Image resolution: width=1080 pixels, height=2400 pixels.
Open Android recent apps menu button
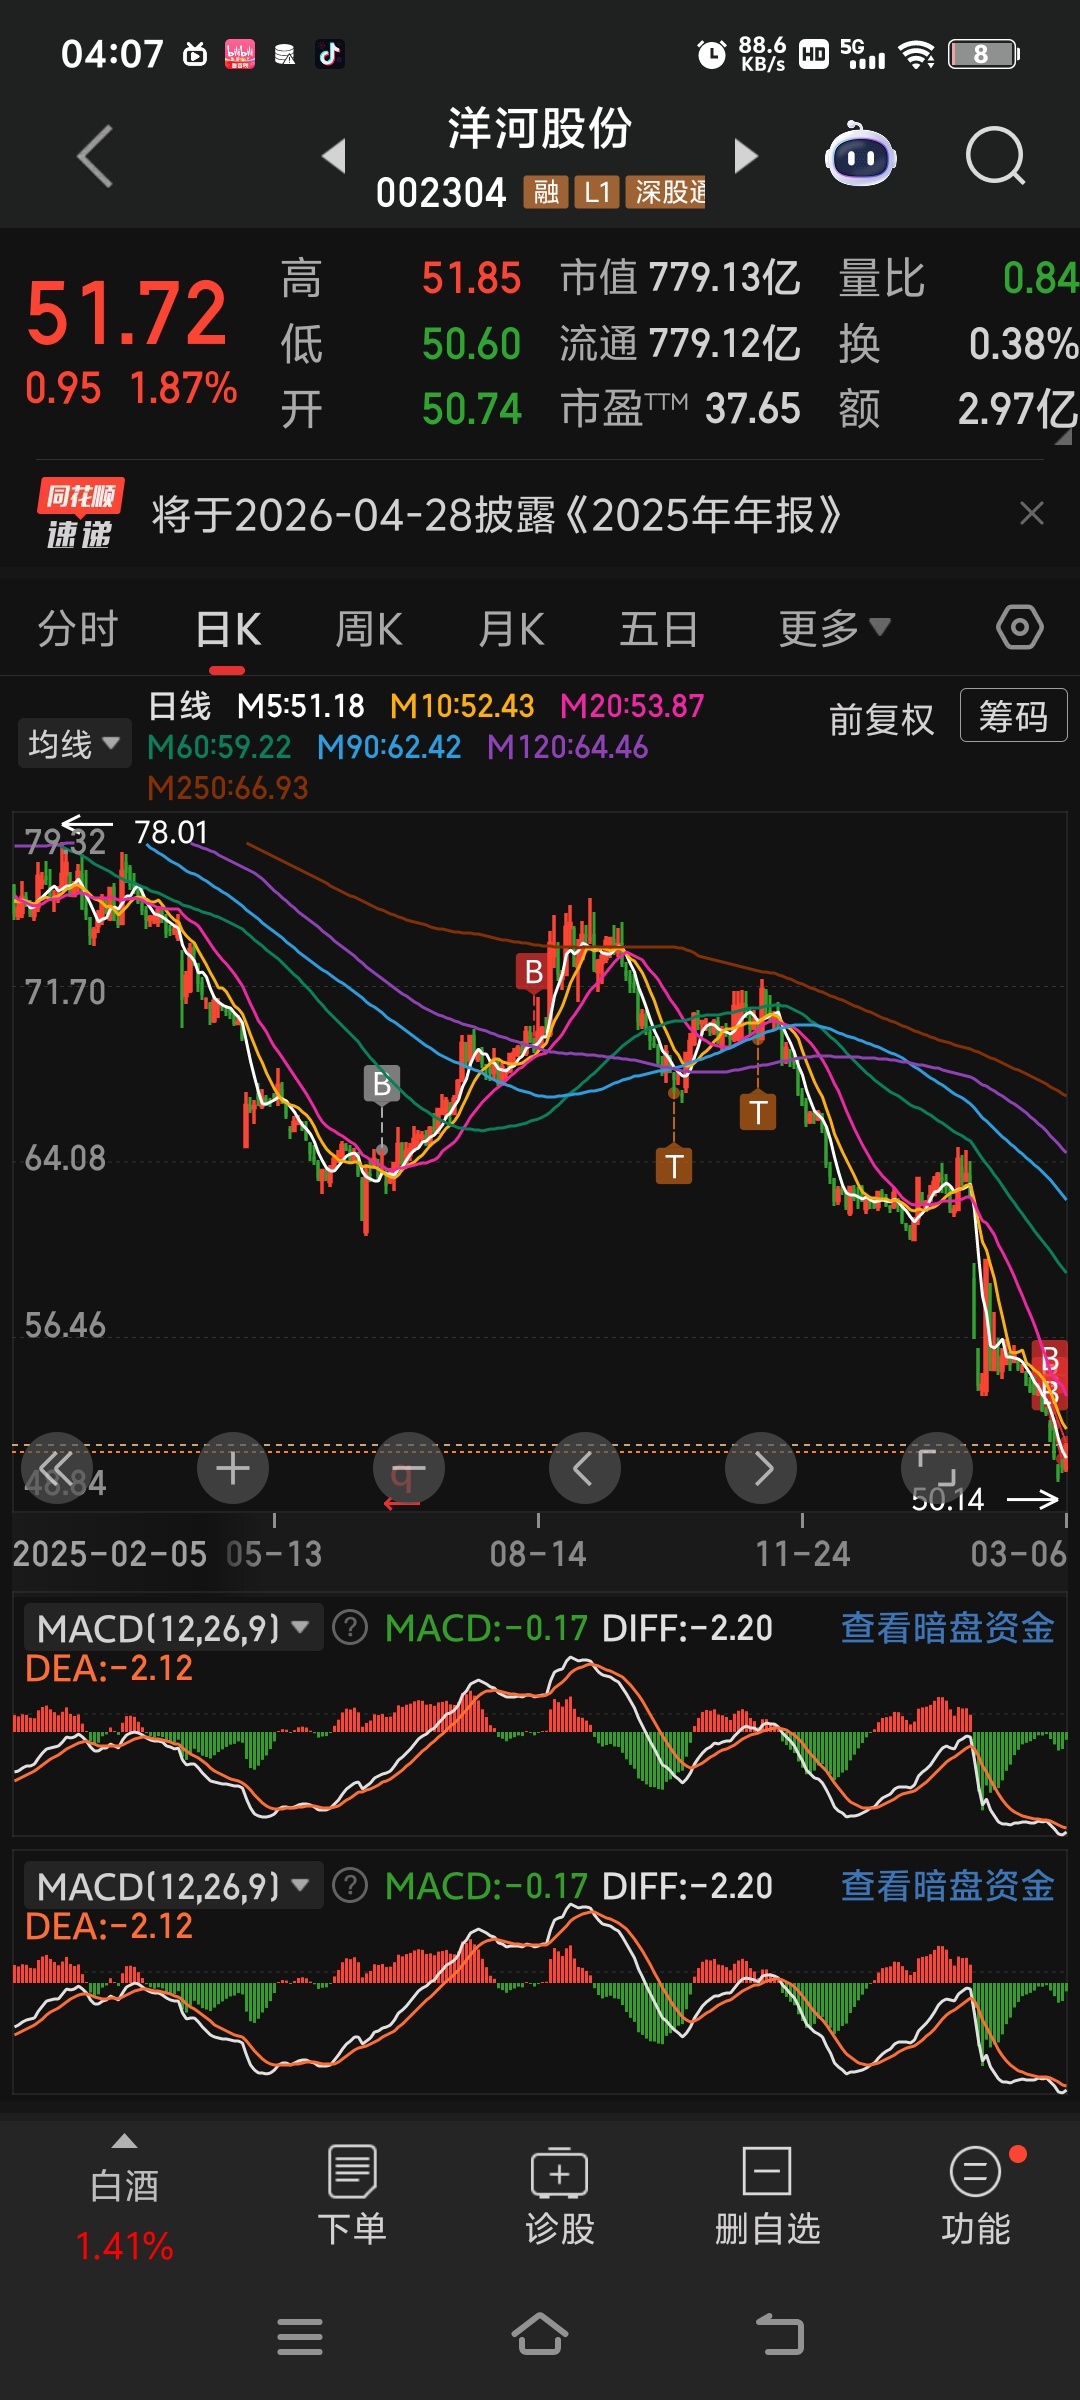[x=300, y=2337]
